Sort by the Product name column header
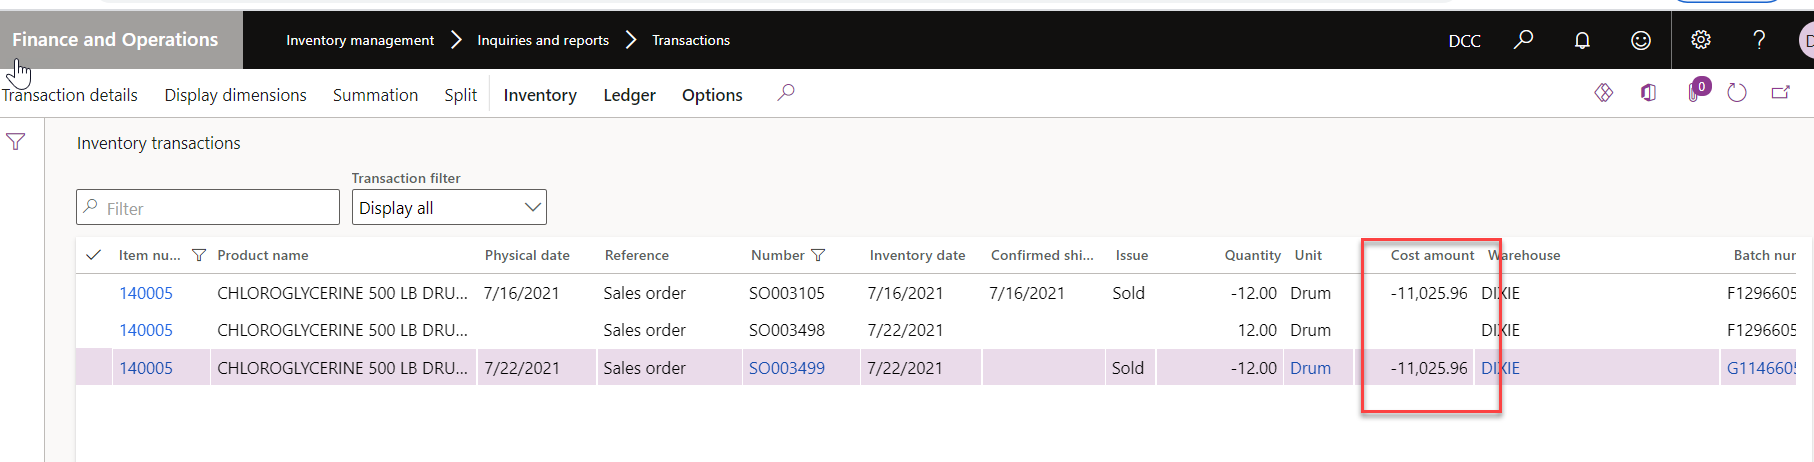This screenshot has width=1814, height=462. pos(263,255)
